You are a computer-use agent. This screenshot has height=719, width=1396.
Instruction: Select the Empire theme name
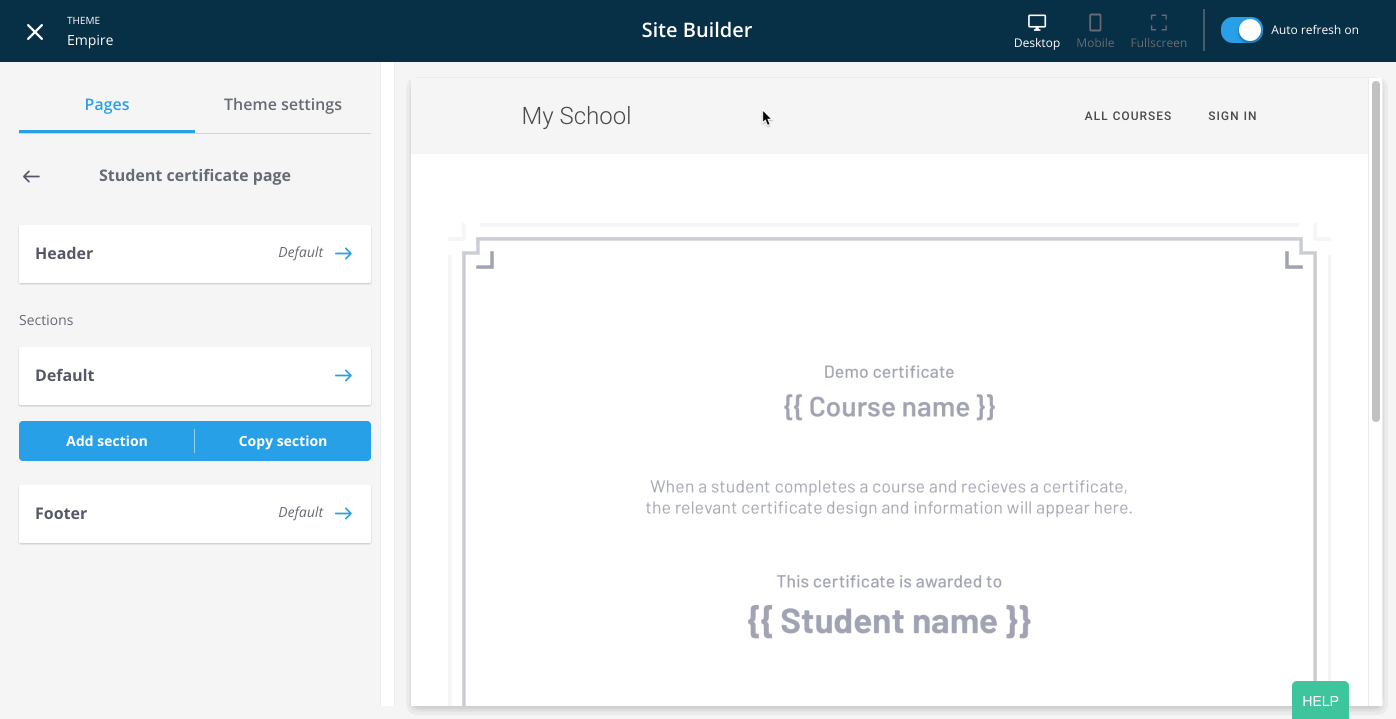90,40
